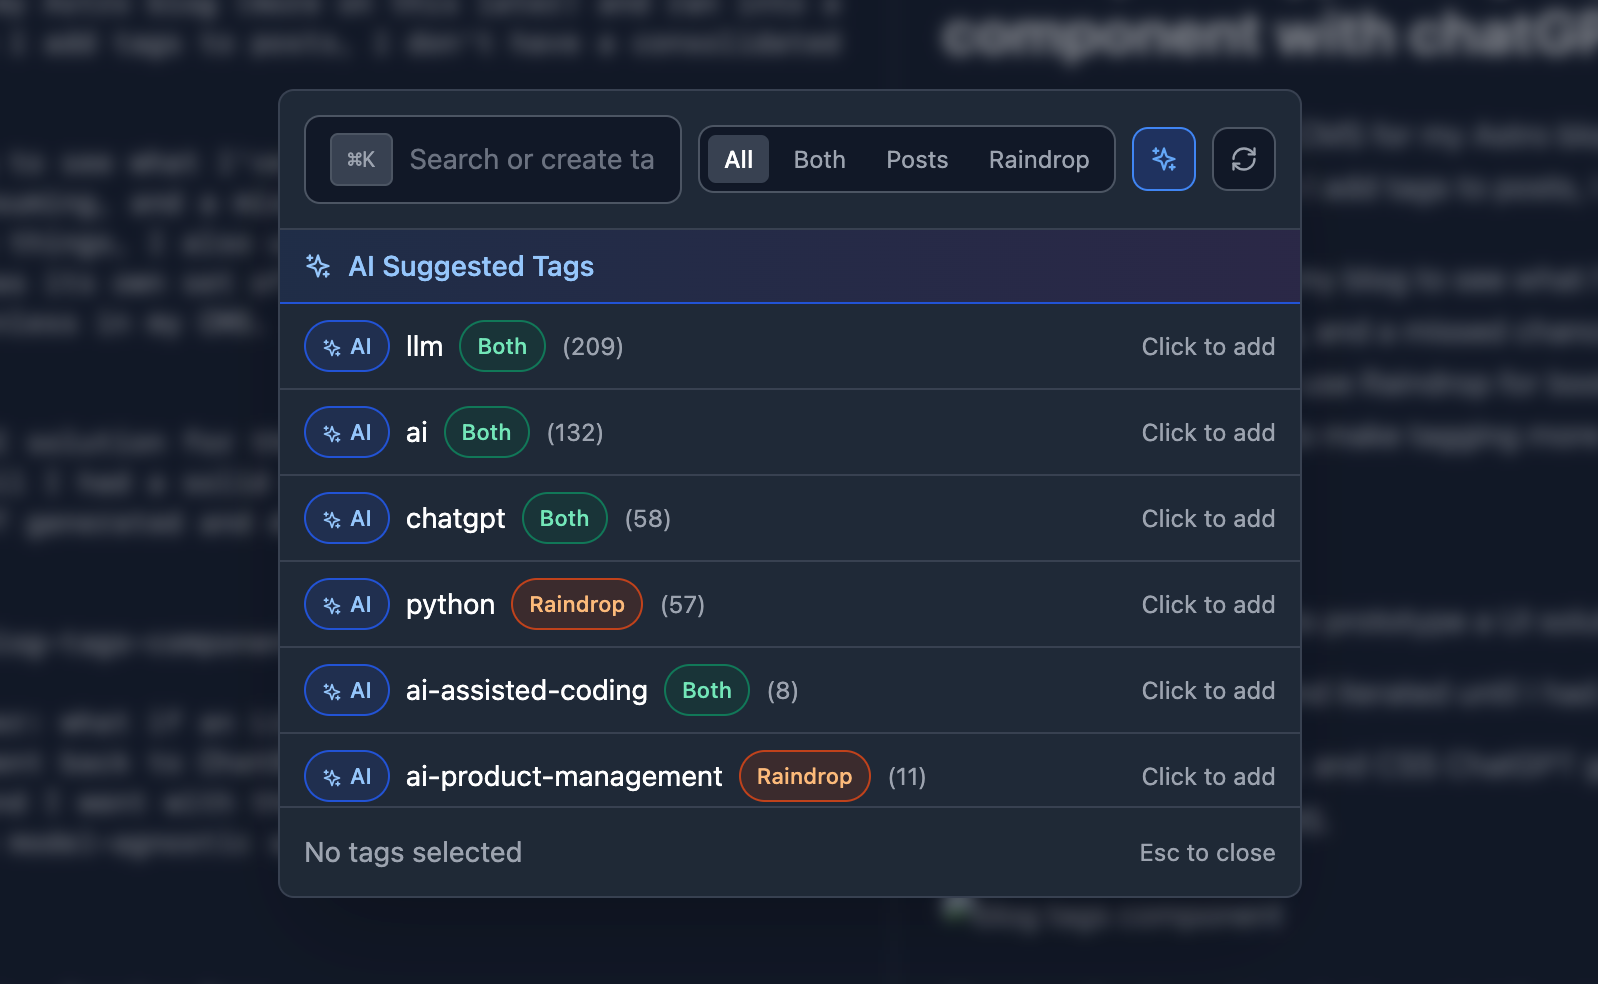Viewport: 1598px width, 984px height.
Task: Select the Posts filter tab
Action: (x=917, y=159)
